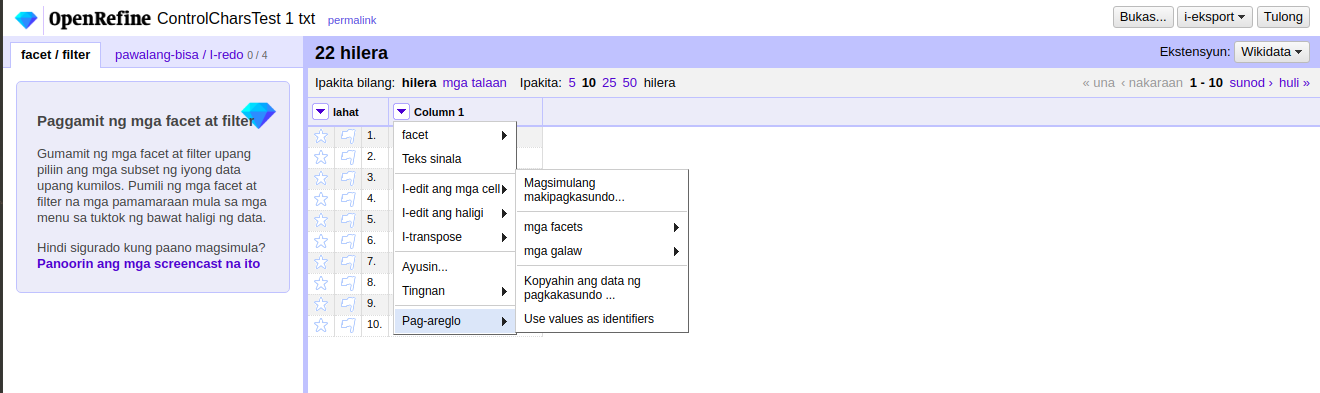Flag row 1

tap(348, 136)
